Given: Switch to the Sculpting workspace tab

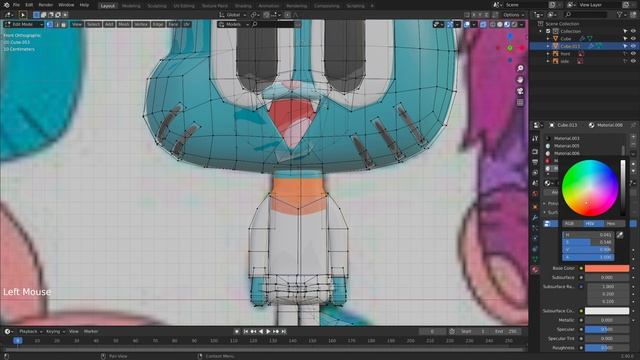Looking at the screenshot, I should [x=157, y=6].
